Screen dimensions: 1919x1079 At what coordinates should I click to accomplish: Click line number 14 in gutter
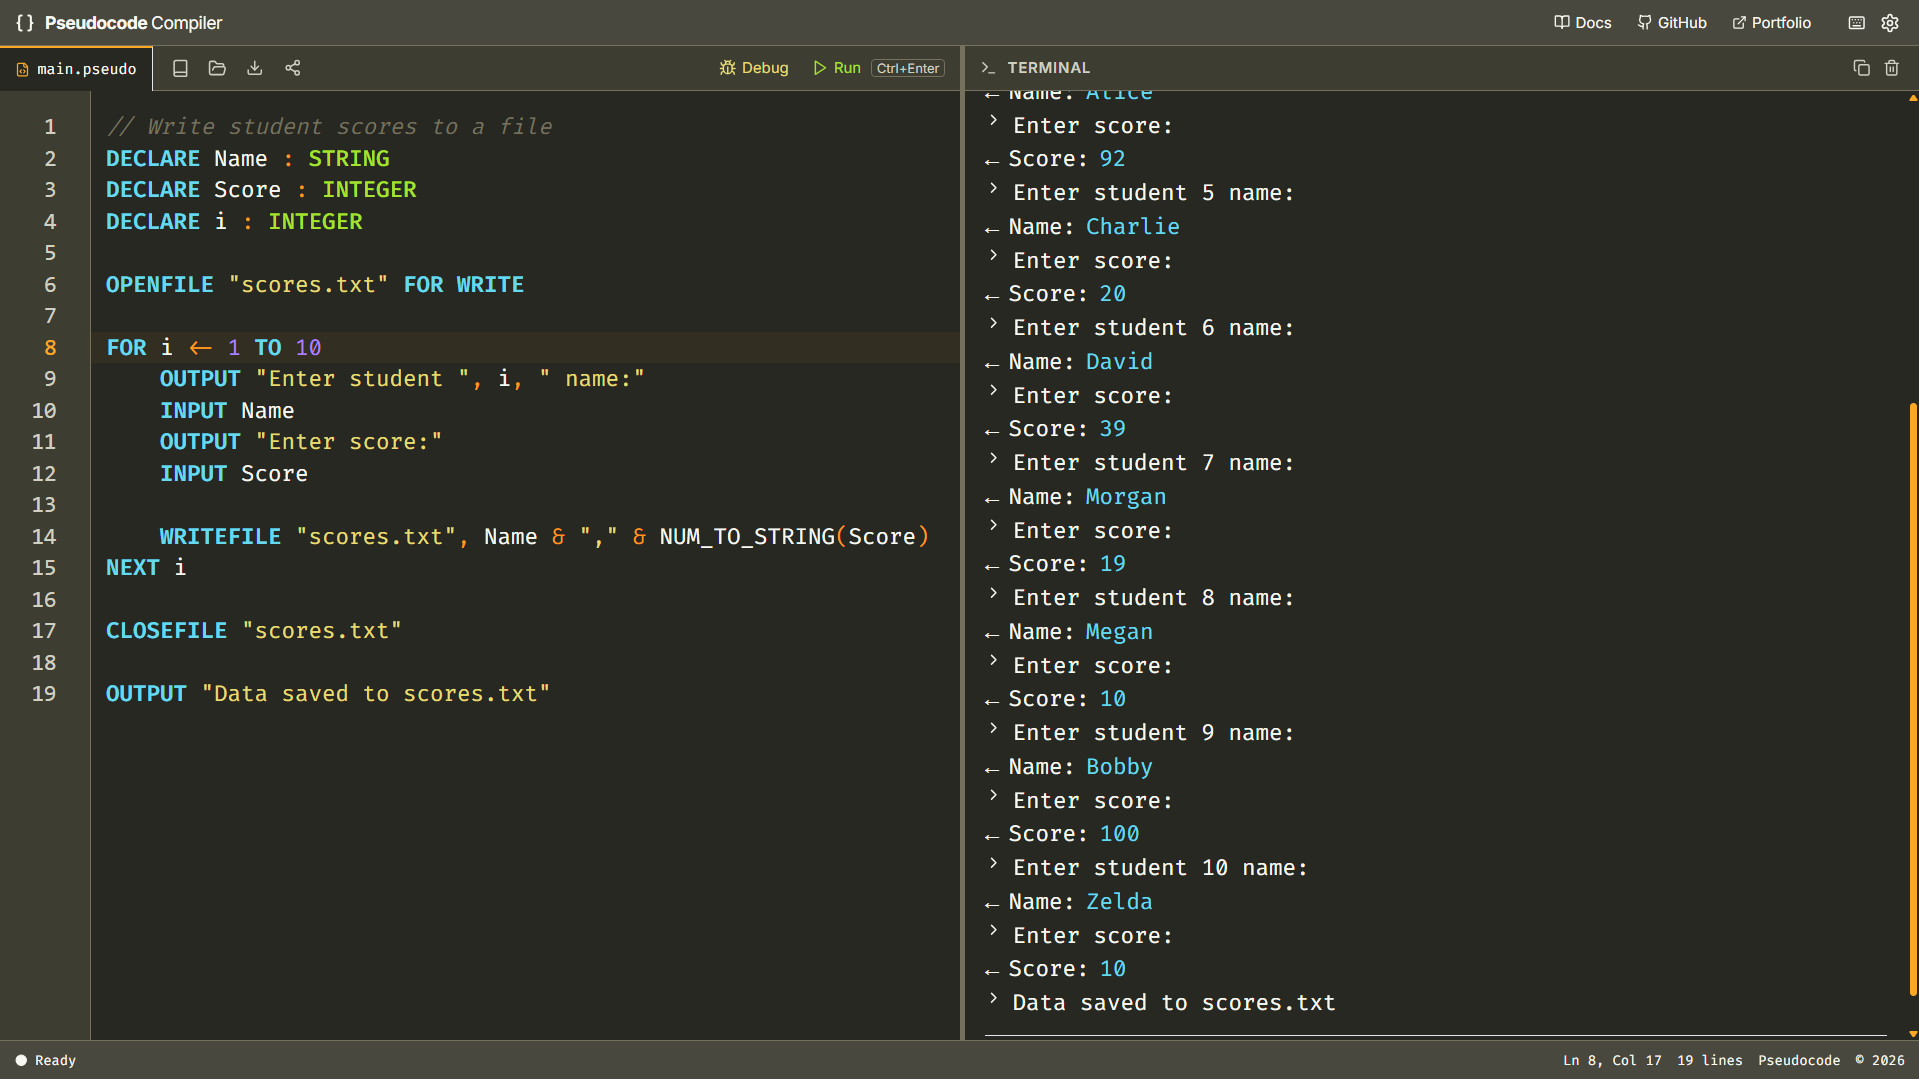44,537
